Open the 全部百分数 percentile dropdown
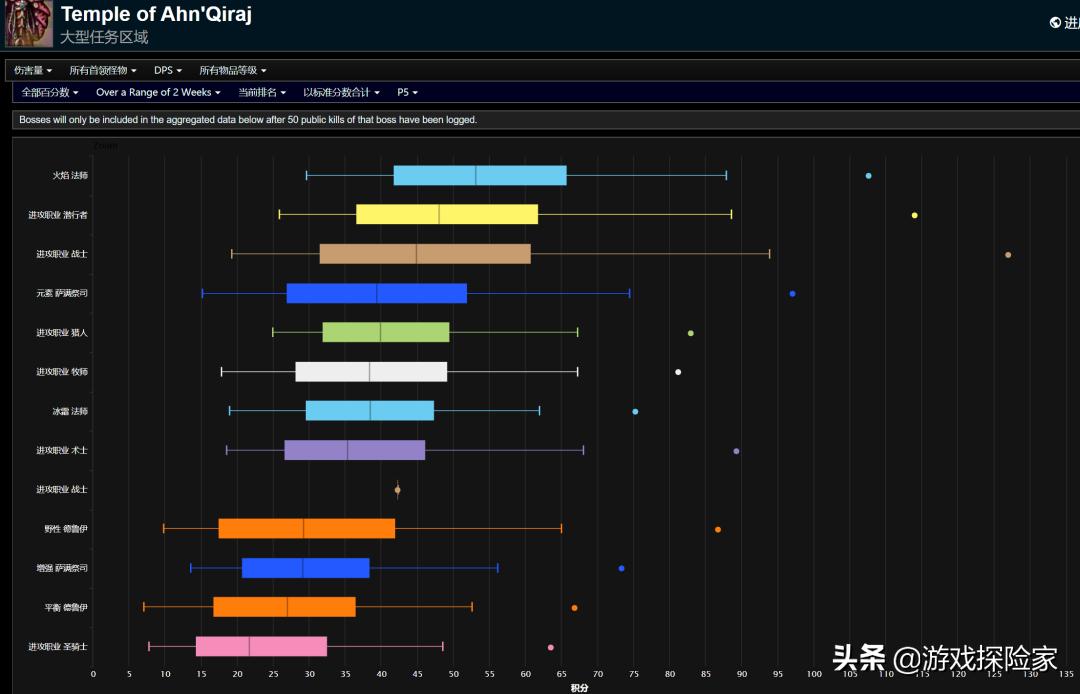 click(50, 92)
